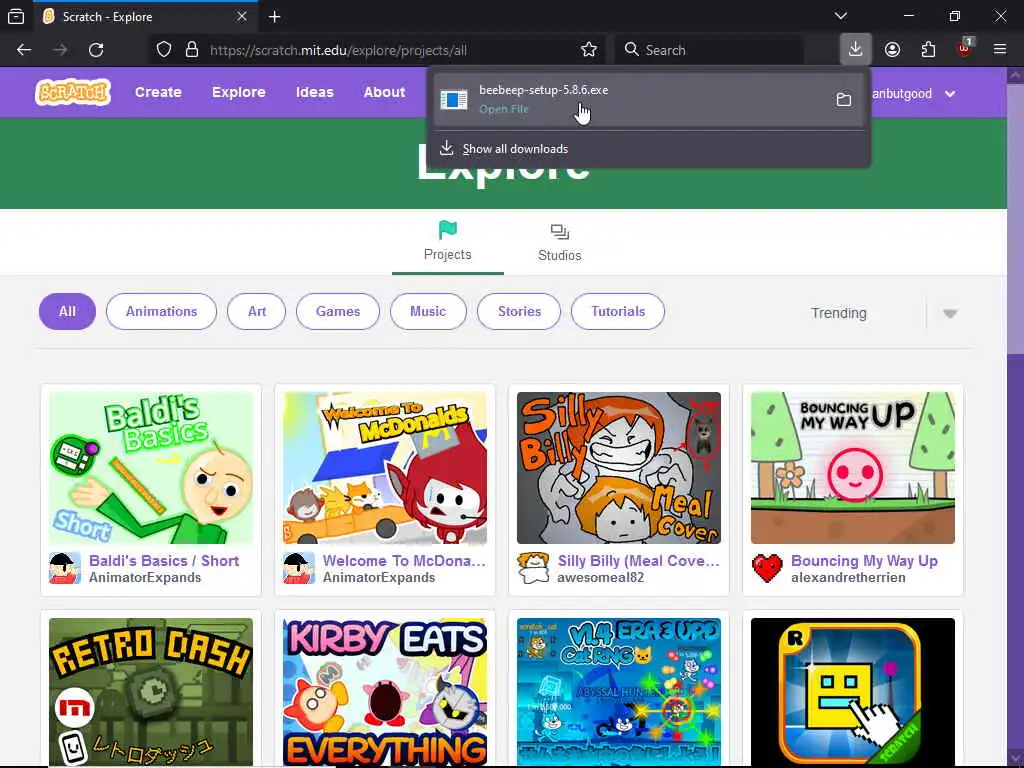Viewport: 1024px width, 768px height.
Task: Filter by Music
Action: [428, 312]
